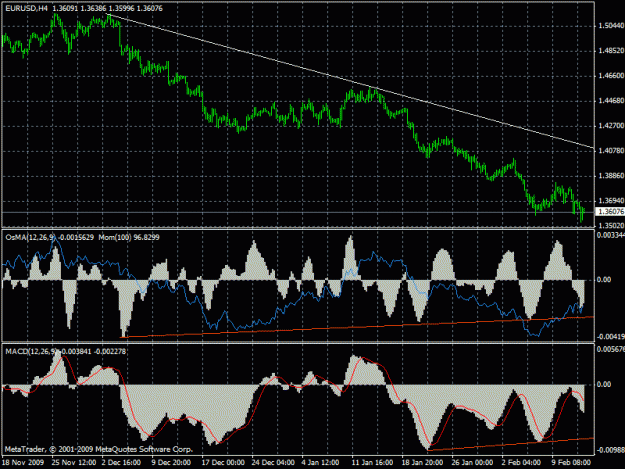Click the MACD 0.00 zero level label
This screenshot has width=625, height=469.
tap(604, 384)
